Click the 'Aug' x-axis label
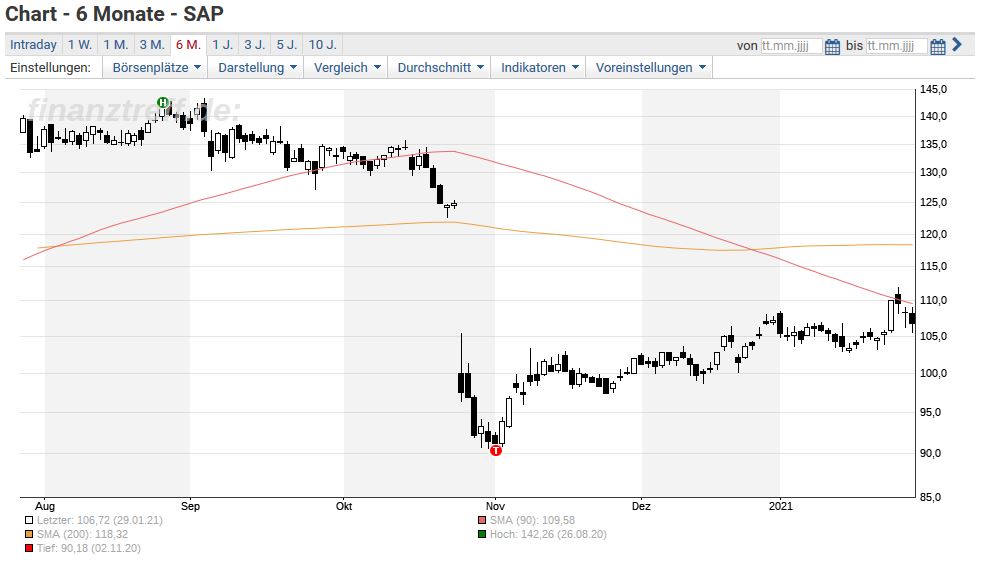Image resolution: width=984 pixels, height=562 pixels. 45,506
